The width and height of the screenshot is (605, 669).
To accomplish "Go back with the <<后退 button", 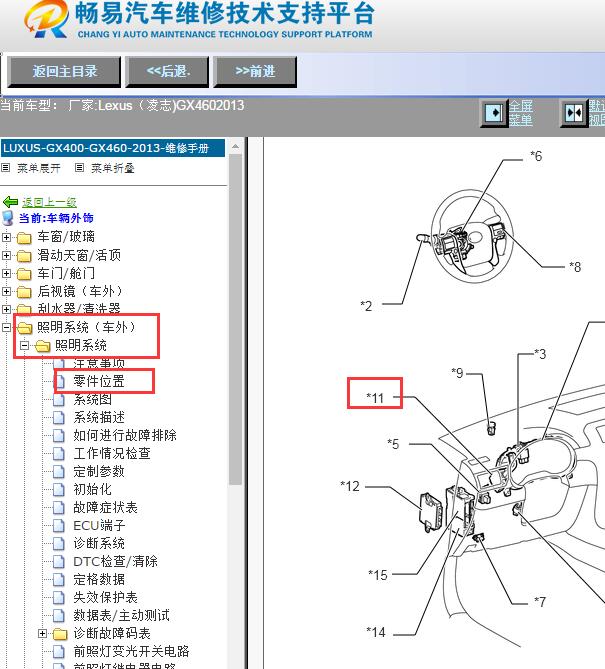I will click(167, 71).
